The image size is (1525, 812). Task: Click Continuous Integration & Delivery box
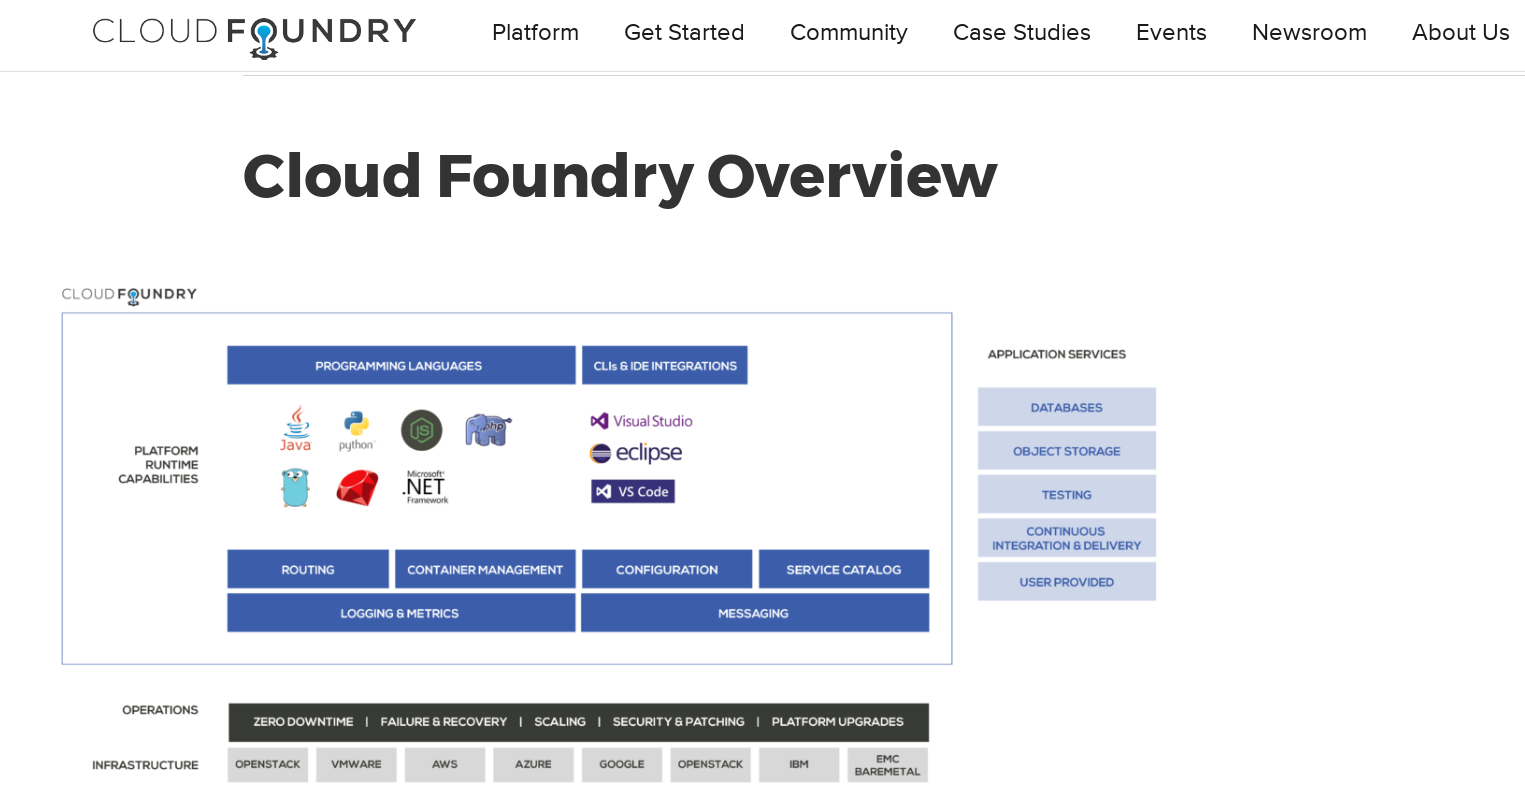1067,538
